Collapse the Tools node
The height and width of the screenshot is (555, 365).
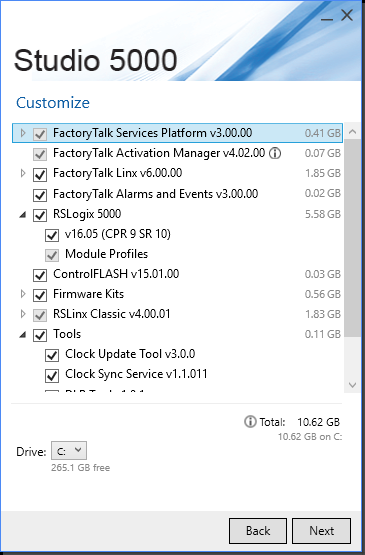coord(23,334)
